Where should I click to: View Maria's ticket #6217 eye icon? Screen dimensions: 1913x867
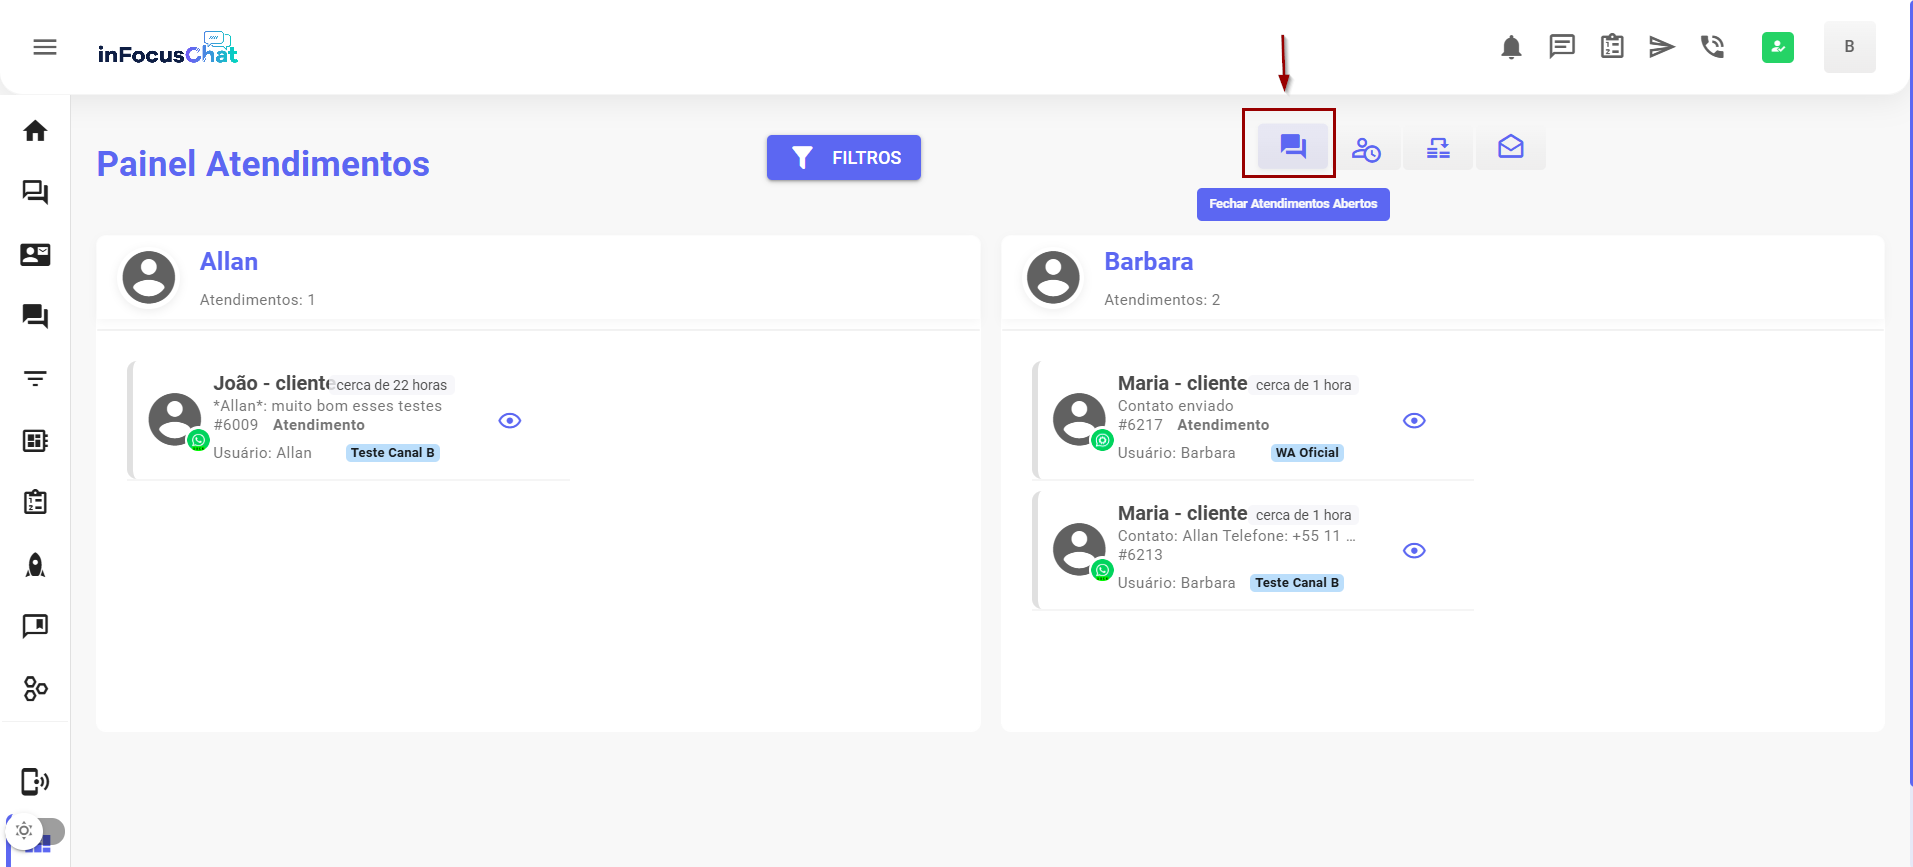pos(1414,421)
